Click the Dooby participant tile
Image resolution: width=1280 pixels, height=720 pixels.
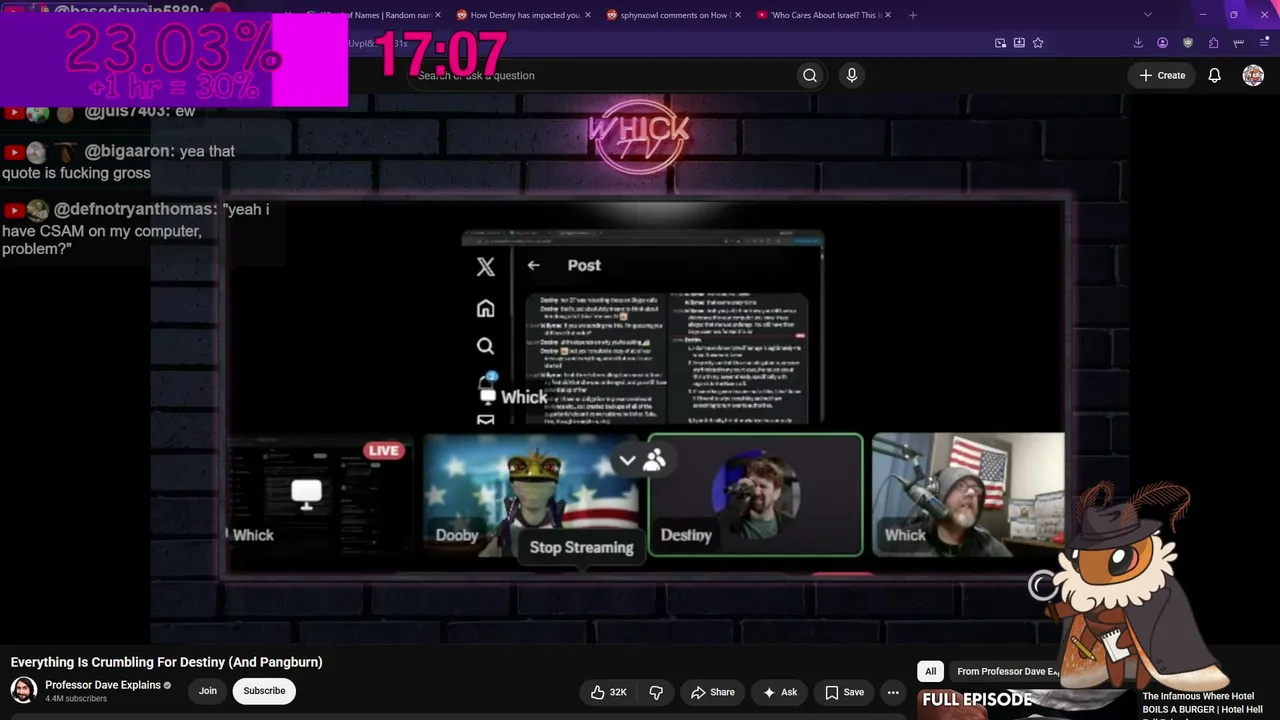530,495
